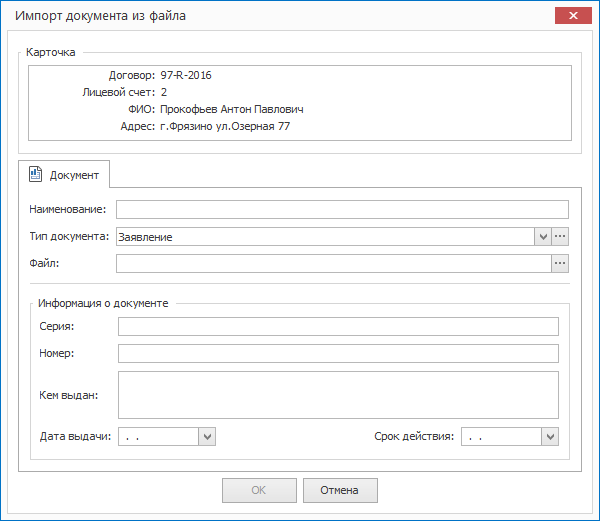Click the Срок действия date field
The height and width of the screenshot is (521, 600).
(x=501, y=436)
